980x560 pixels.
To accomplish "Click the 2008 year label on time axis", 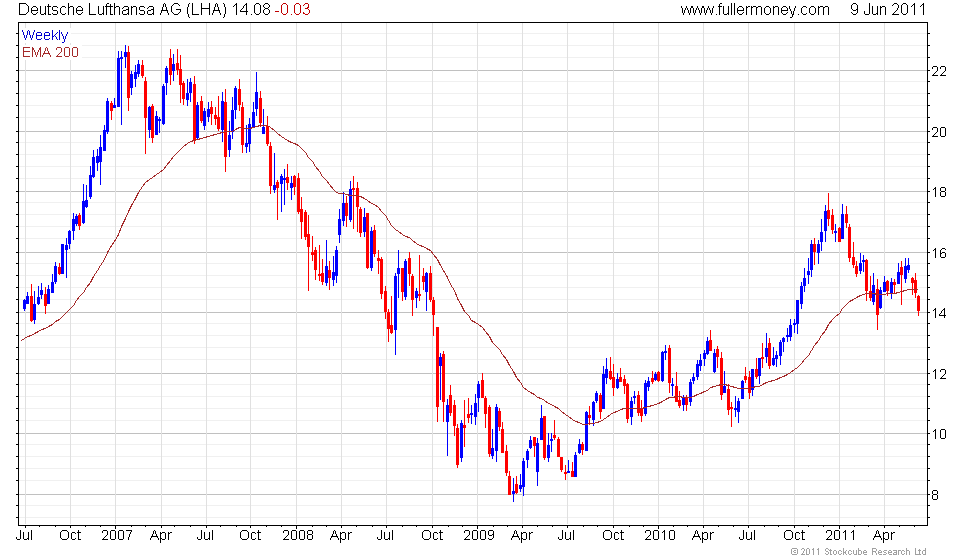I will pyautogui.click(x=298, y=536).
